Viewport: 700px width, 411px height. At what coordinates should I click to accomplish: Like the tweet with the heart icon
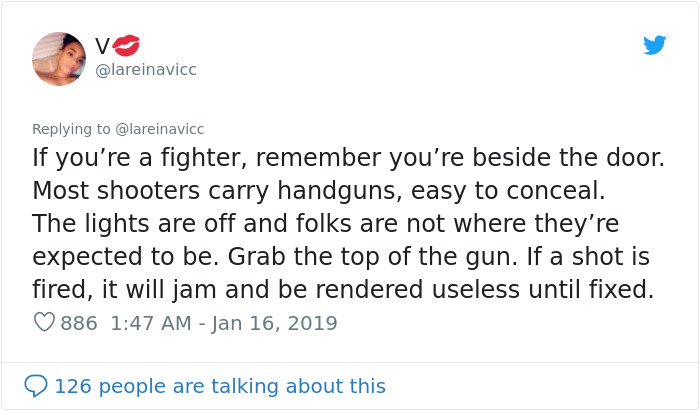(x=44, y=323)
